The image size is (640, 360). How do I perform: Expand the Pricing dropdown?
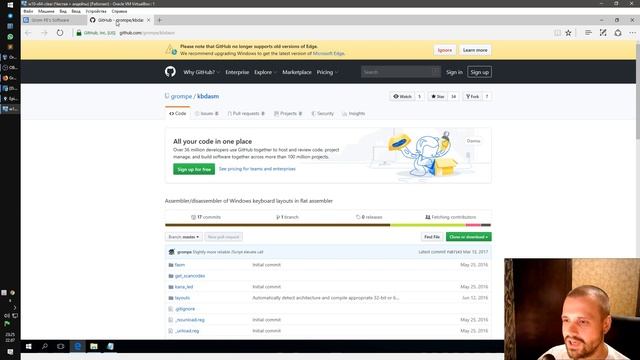pos(327,72)
